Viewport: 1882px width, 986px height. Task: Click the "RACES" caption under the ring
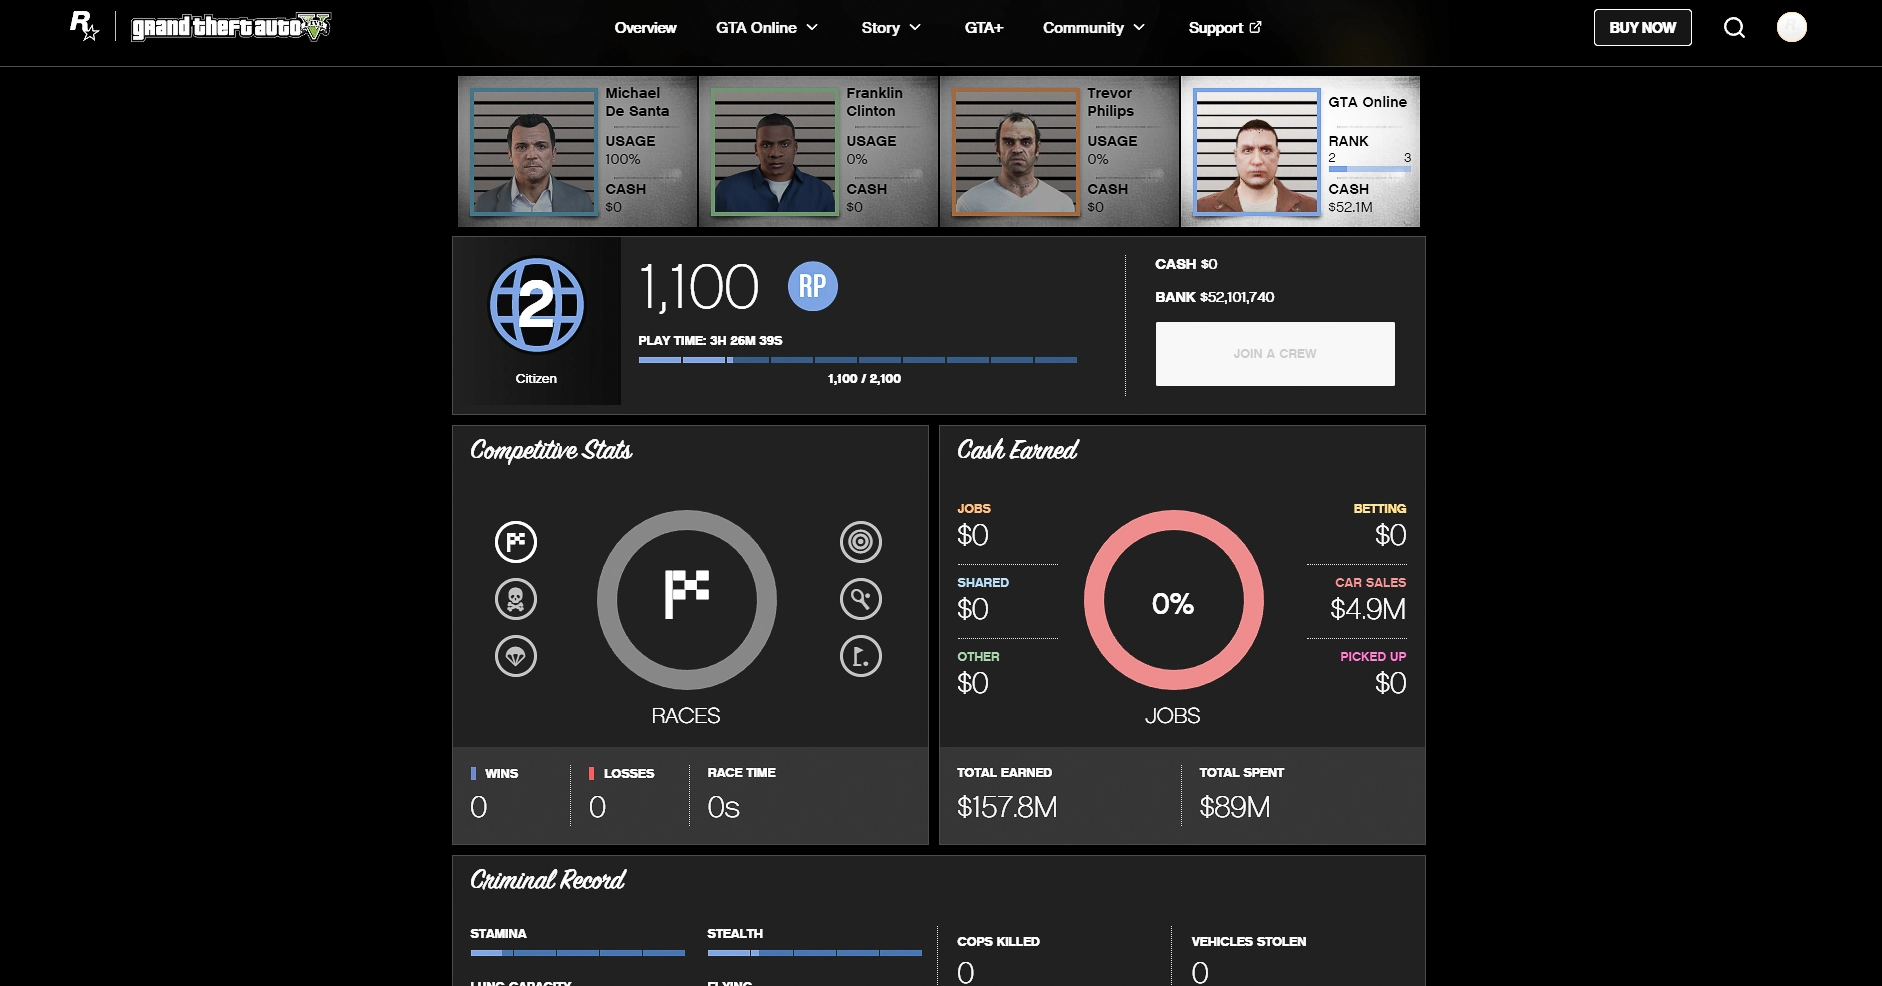(686, 716)
